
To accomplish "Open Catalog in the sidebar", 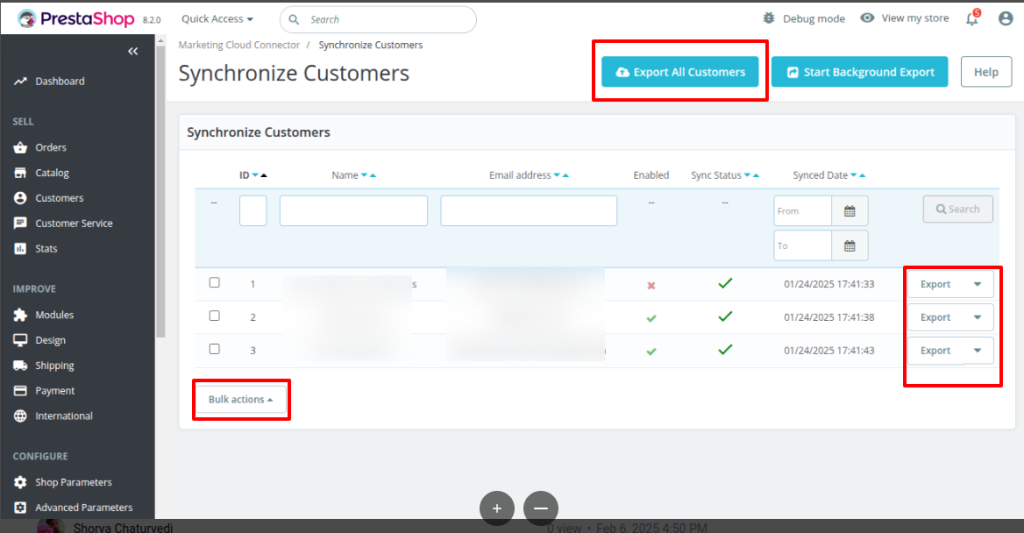I will point(52,173).
